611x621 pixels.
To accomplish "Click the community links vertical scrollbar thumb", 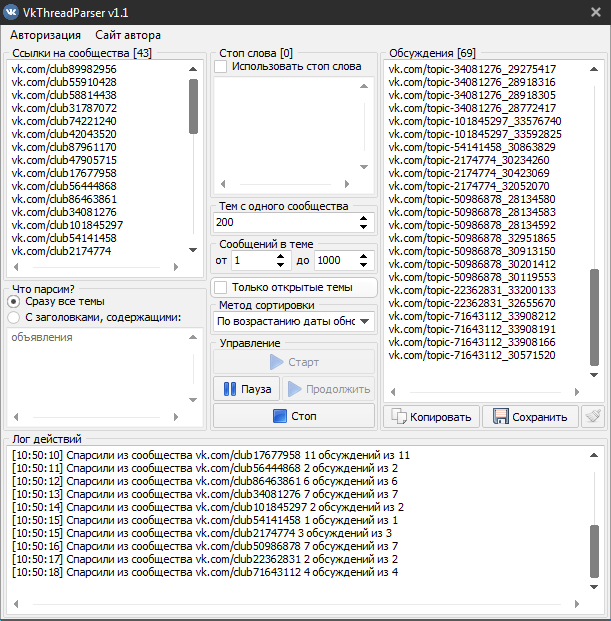I will coord(193,106).
